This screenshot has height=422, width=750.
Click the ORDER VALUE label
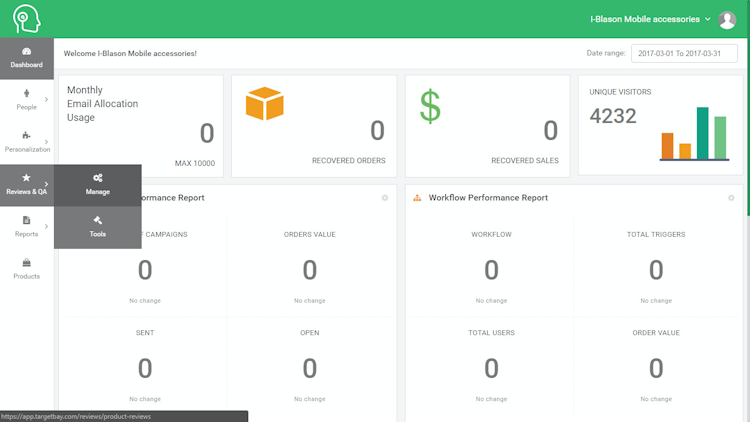656,333
